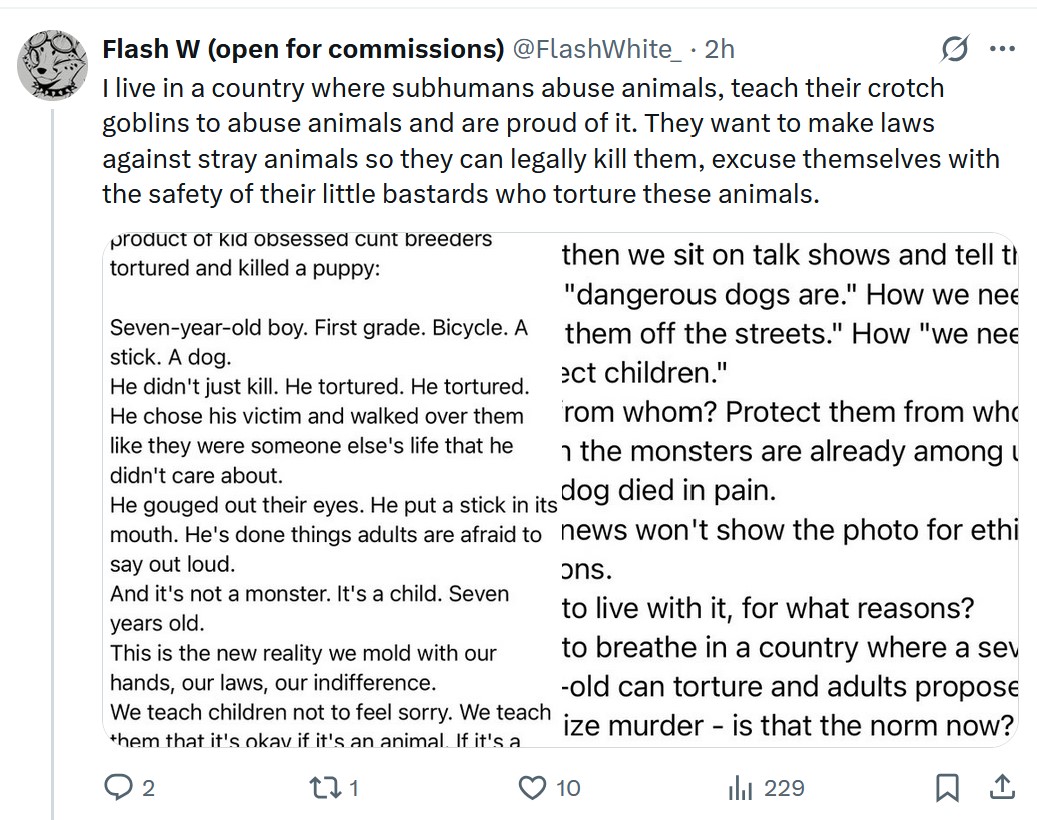Open the Grok explain-post icon
This screenshot has height=820, width=1037.
coord(955,49)
